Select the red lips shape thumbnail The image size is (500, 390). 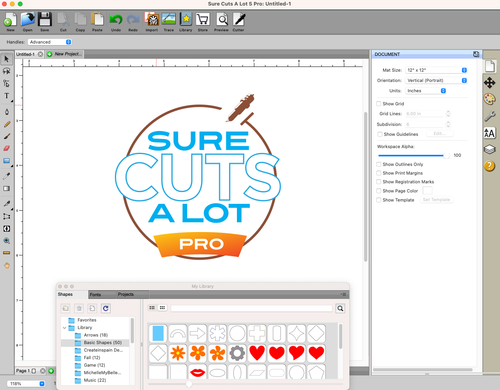[x=197, y=372]
